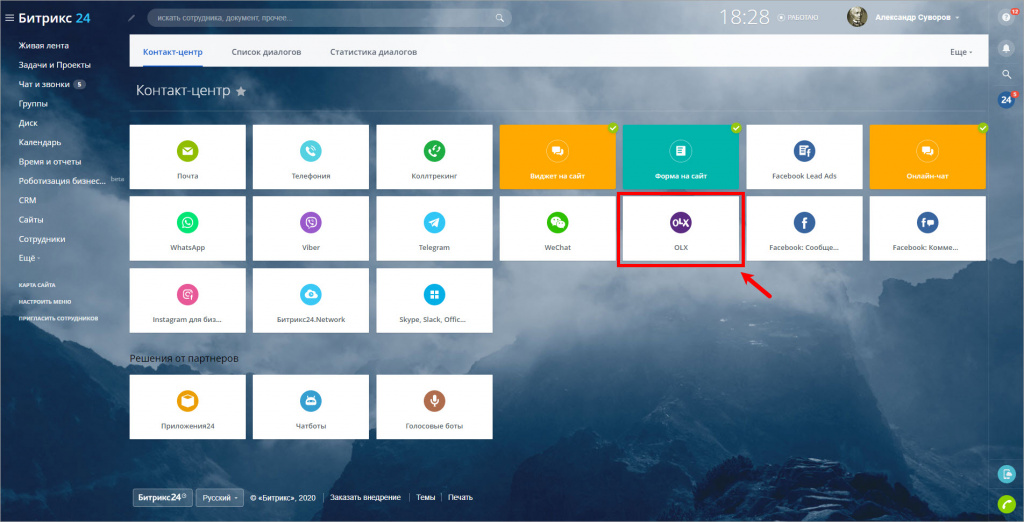Open the OLX channel tile
The width and height of the screenshot is (1024, 522).
point(680,229)
